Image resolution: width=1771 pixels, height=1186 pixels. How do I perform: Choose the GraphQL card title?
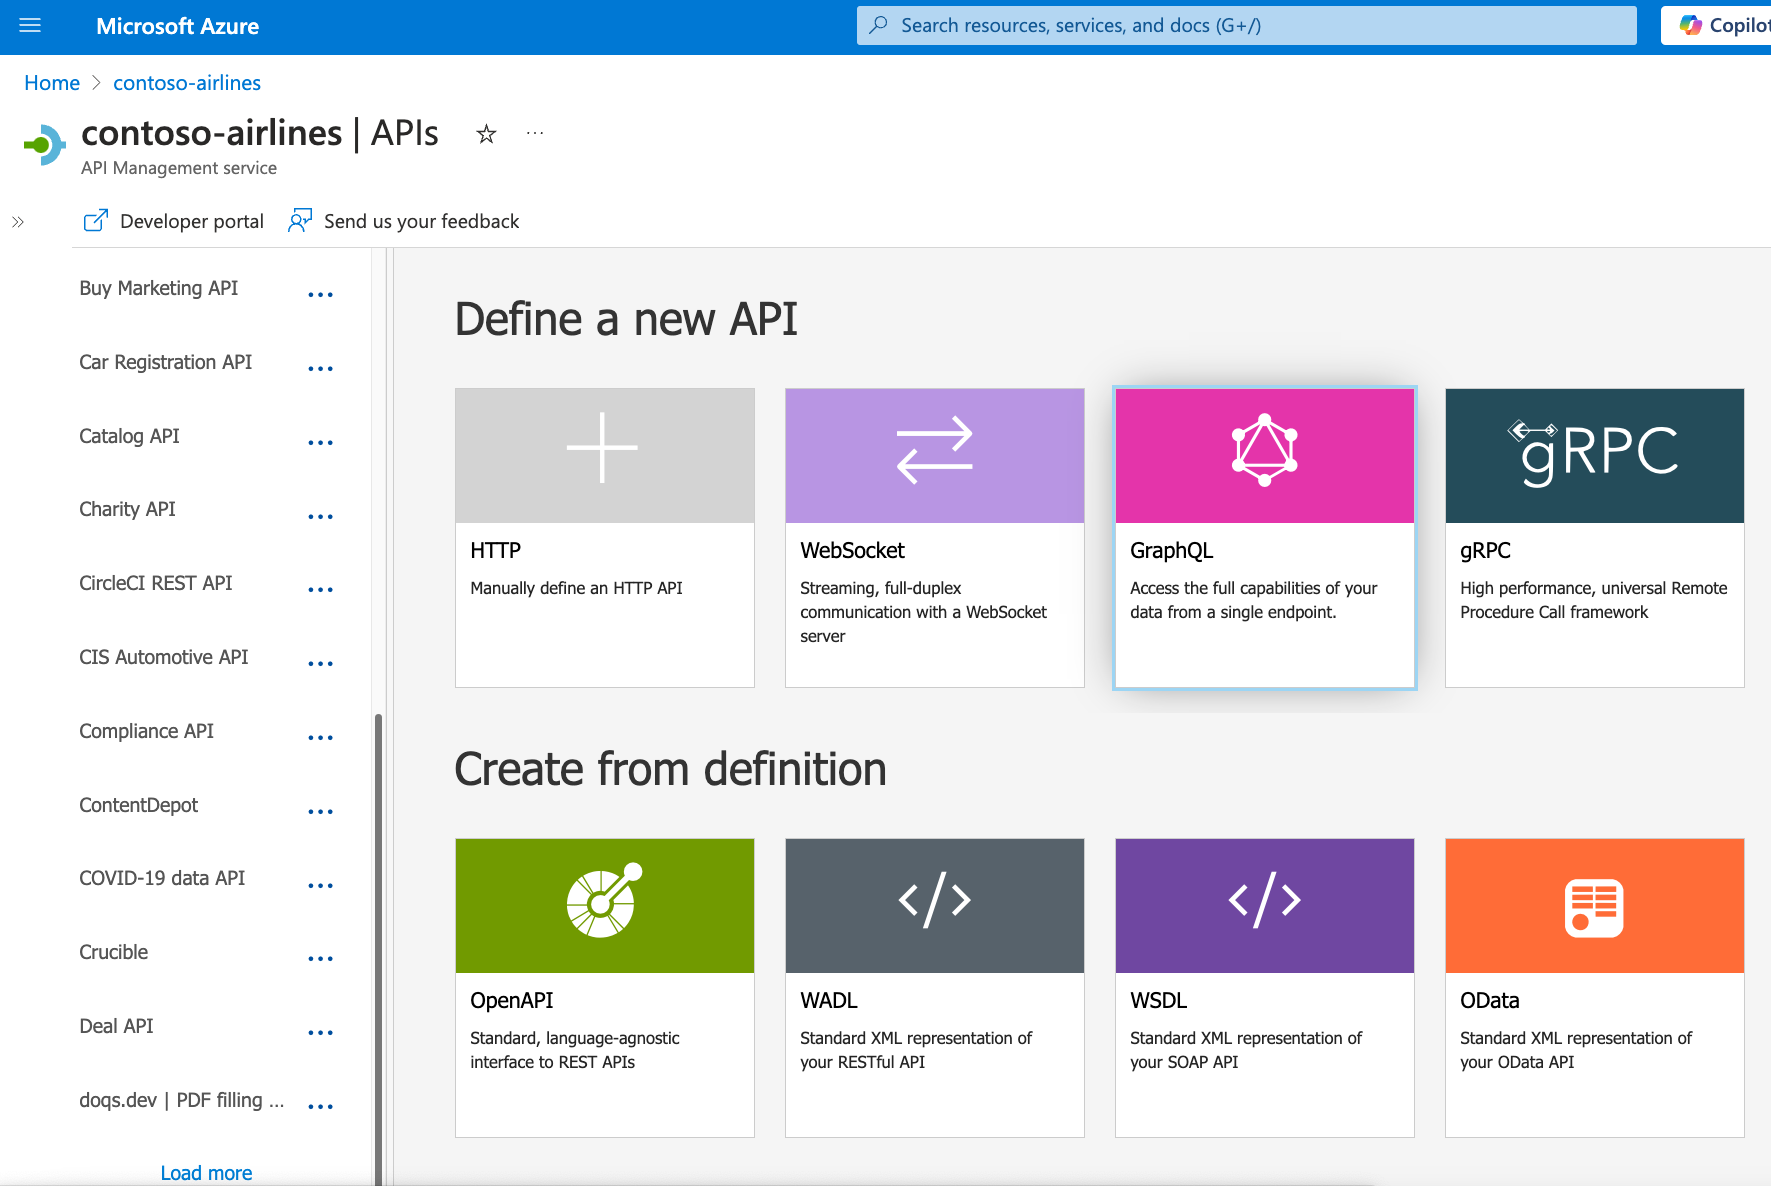pos(1171,551)
